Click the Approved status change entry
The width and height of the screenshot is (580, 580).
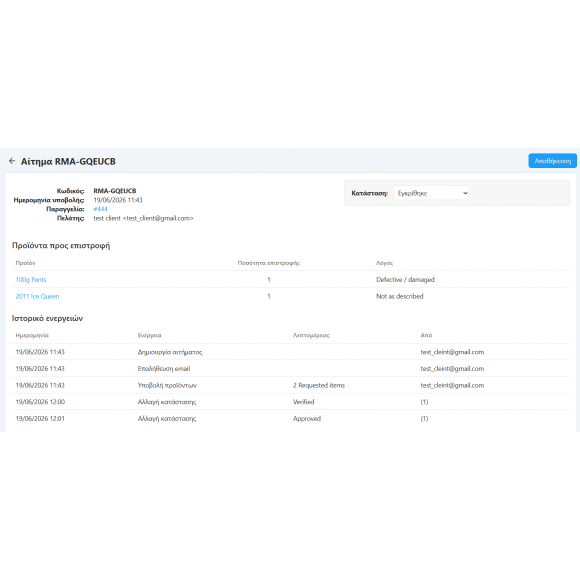click(x=307, y=419)
